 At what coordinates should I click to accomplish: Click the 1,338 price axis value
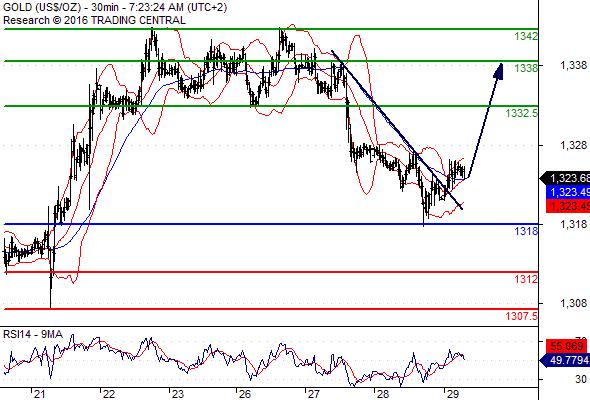tap(573, 65)
